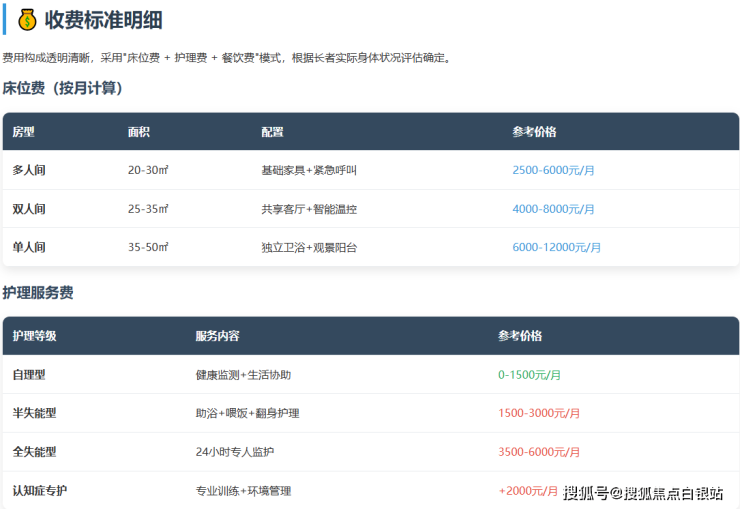Click the green 0-1500元/月 price
Screen dimensions: 740x509
pyautogui.click(x=530, y=375)
